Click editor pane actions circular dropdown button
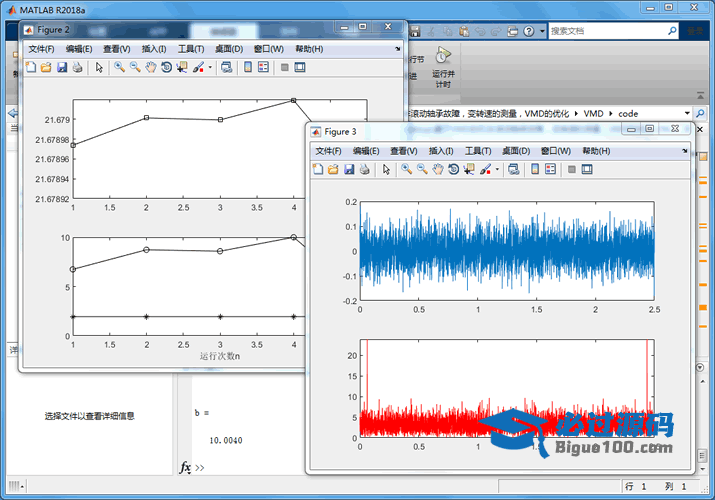The image size is (715, 500). click(700, 367)
